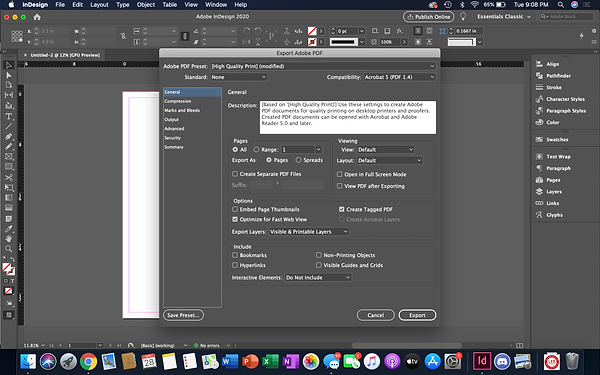Click the Cancel button
Image resolution: width=600 pixels, height=375 pixels.
coord(375,315)
